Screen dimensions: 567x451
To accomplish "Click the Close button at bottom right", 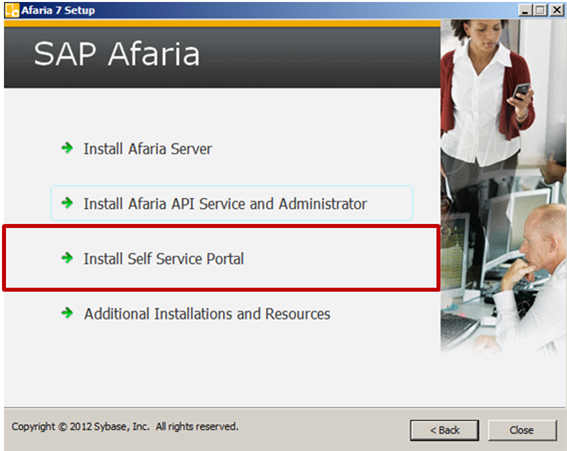I will click(522, 430).
